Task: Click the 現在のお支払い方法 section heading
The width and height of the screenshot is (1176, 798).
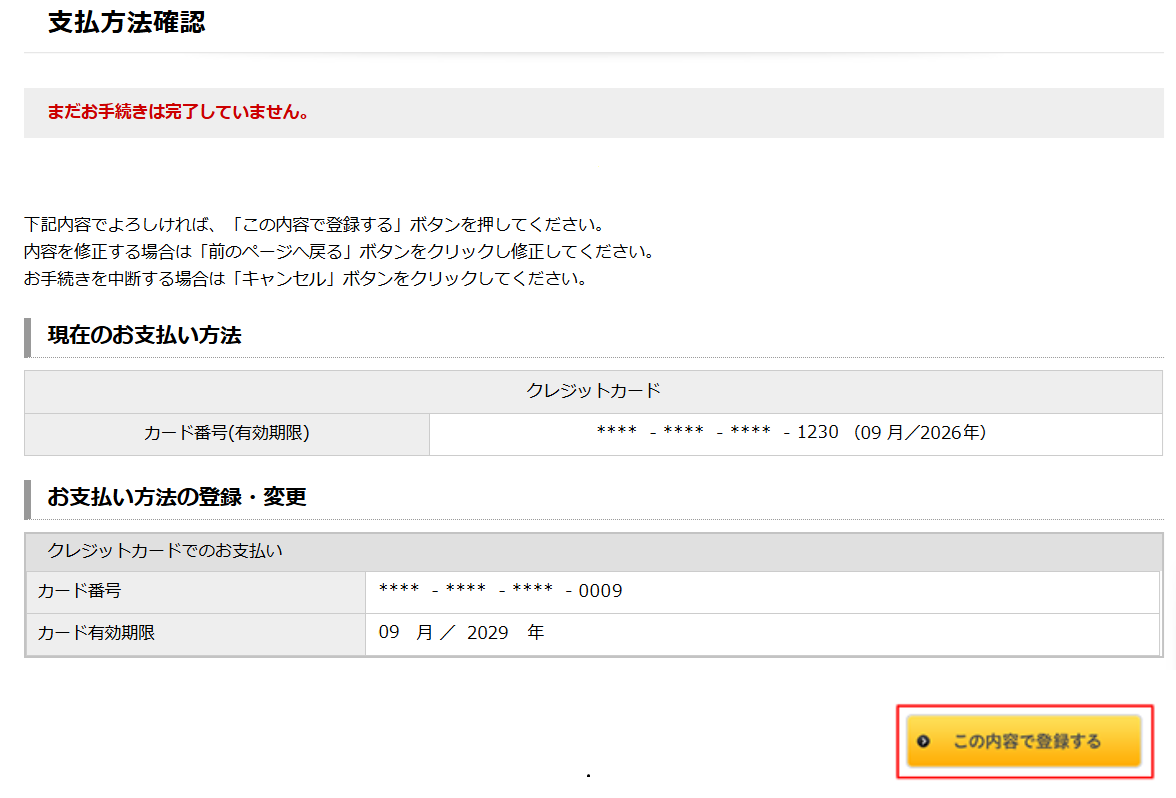Action: [x=144, y=336]
